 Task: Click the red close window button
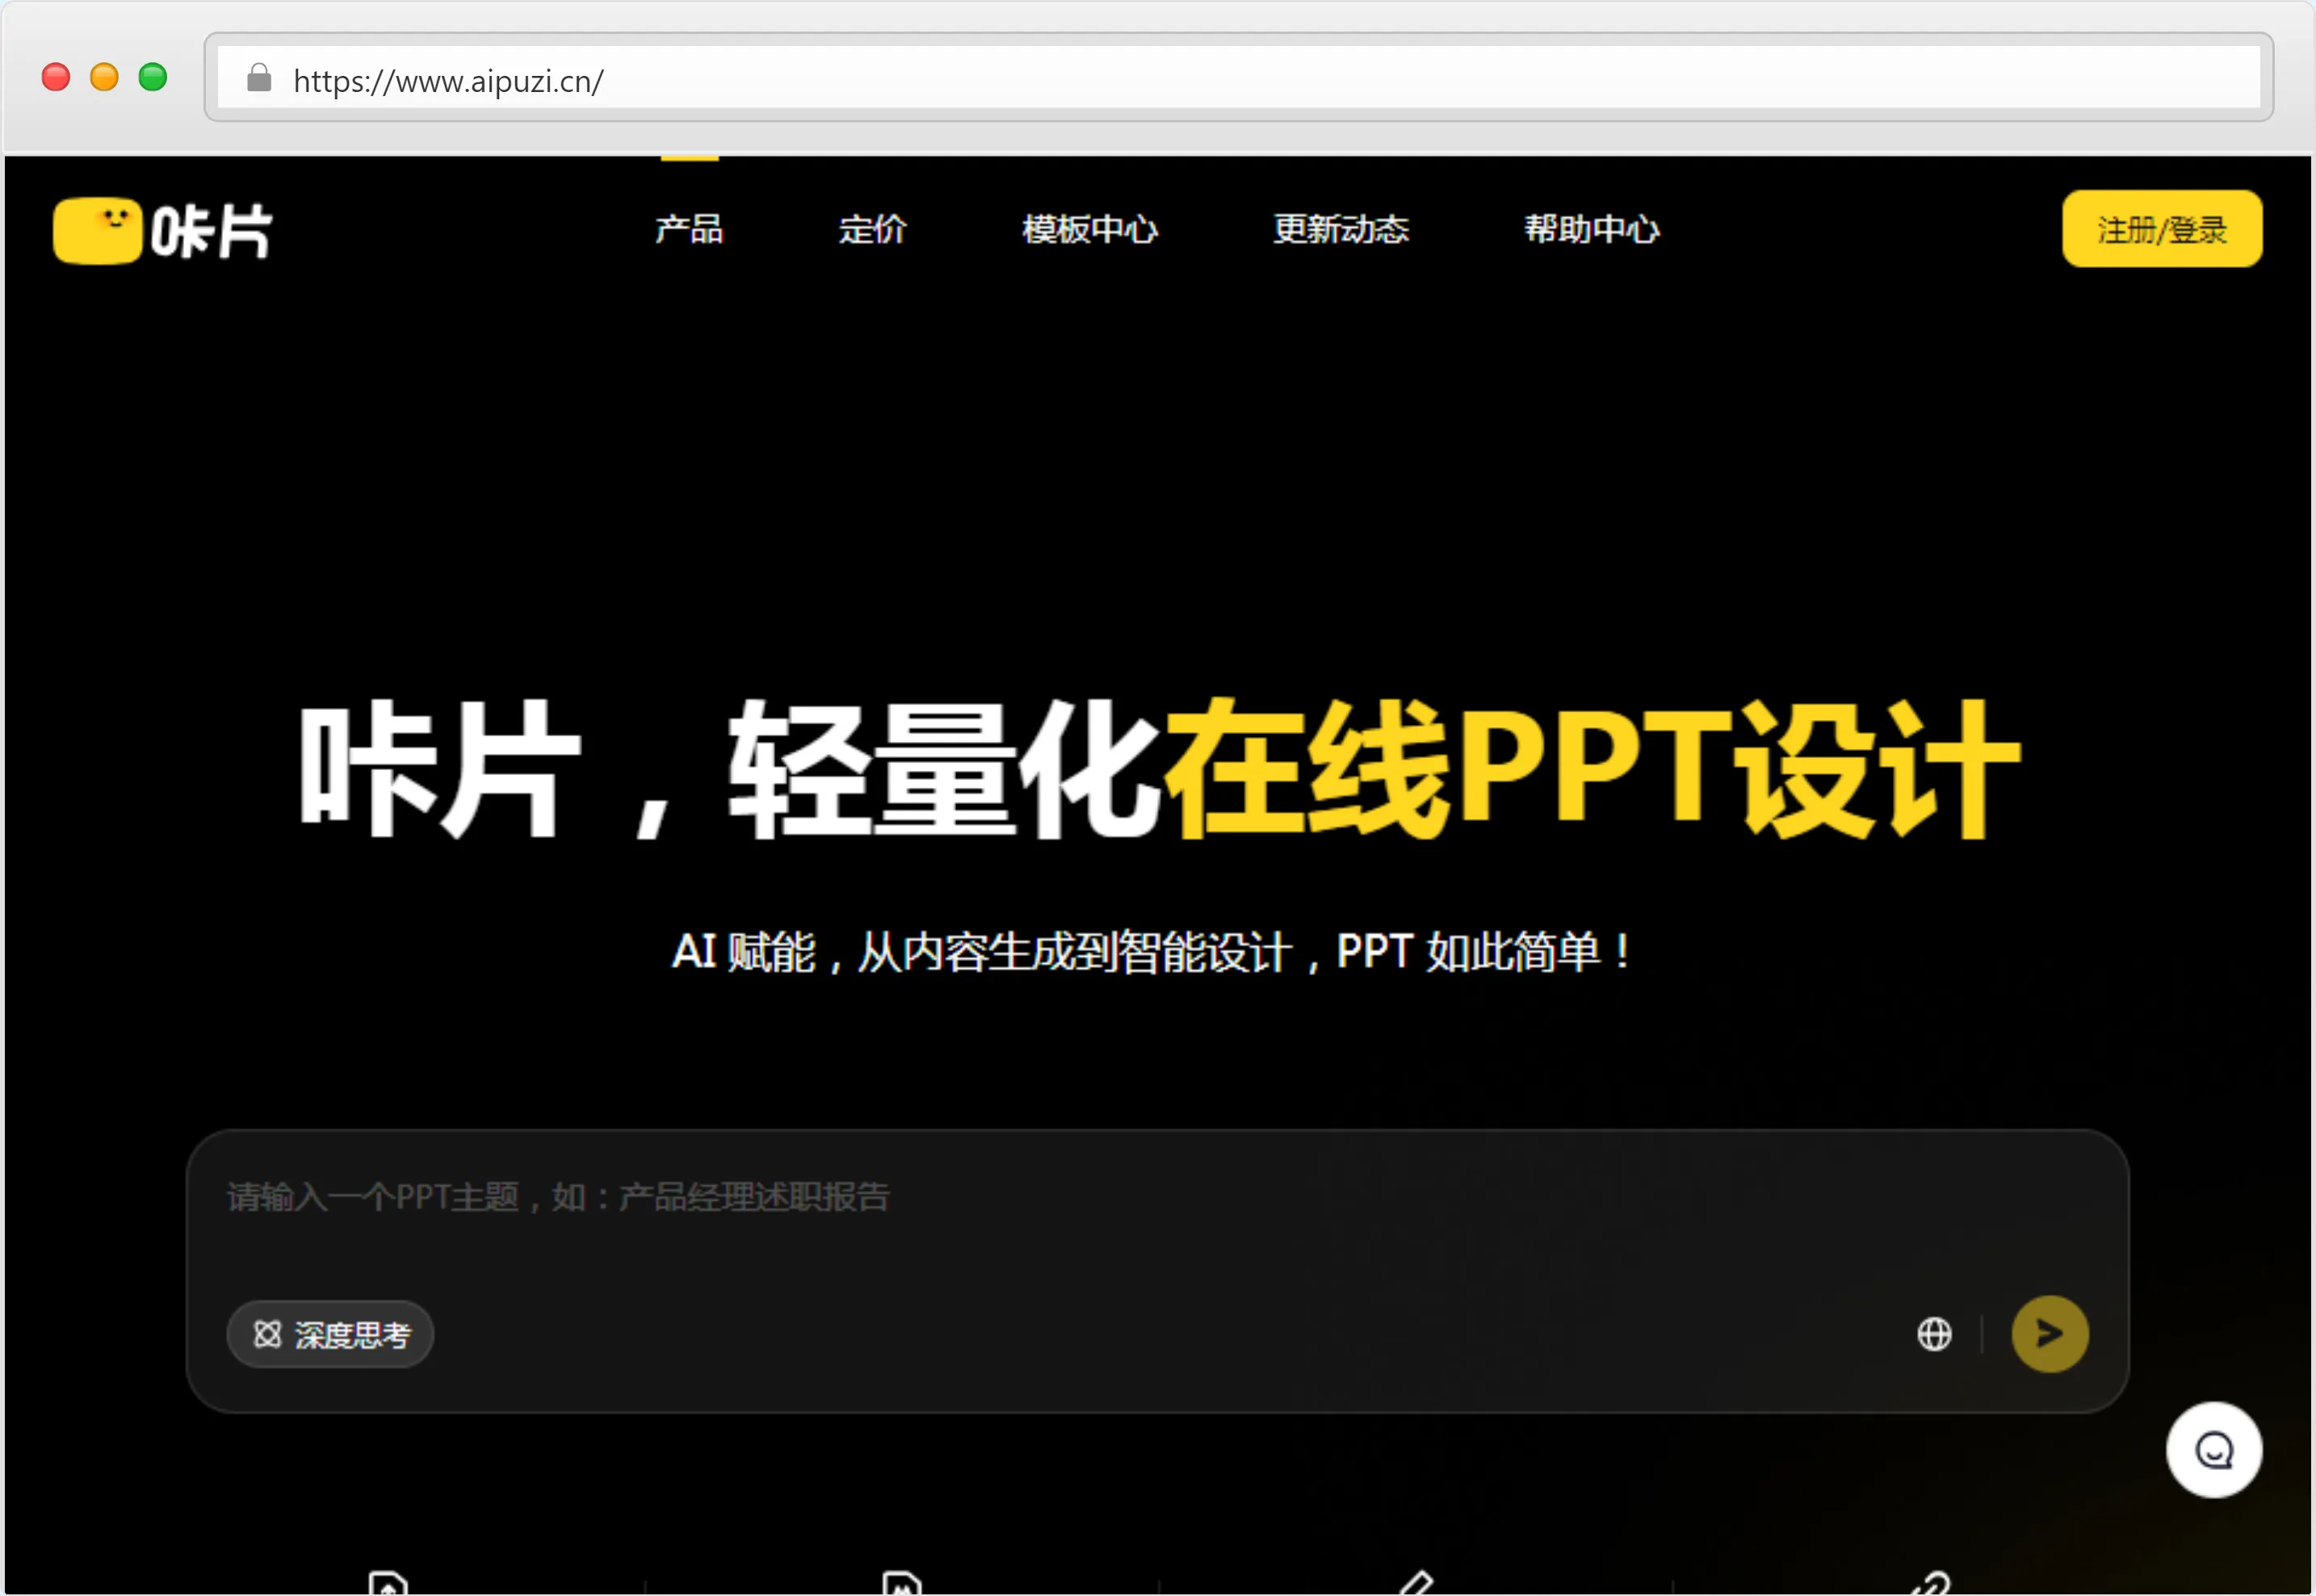pyautogui.click(x=56, y=77)
